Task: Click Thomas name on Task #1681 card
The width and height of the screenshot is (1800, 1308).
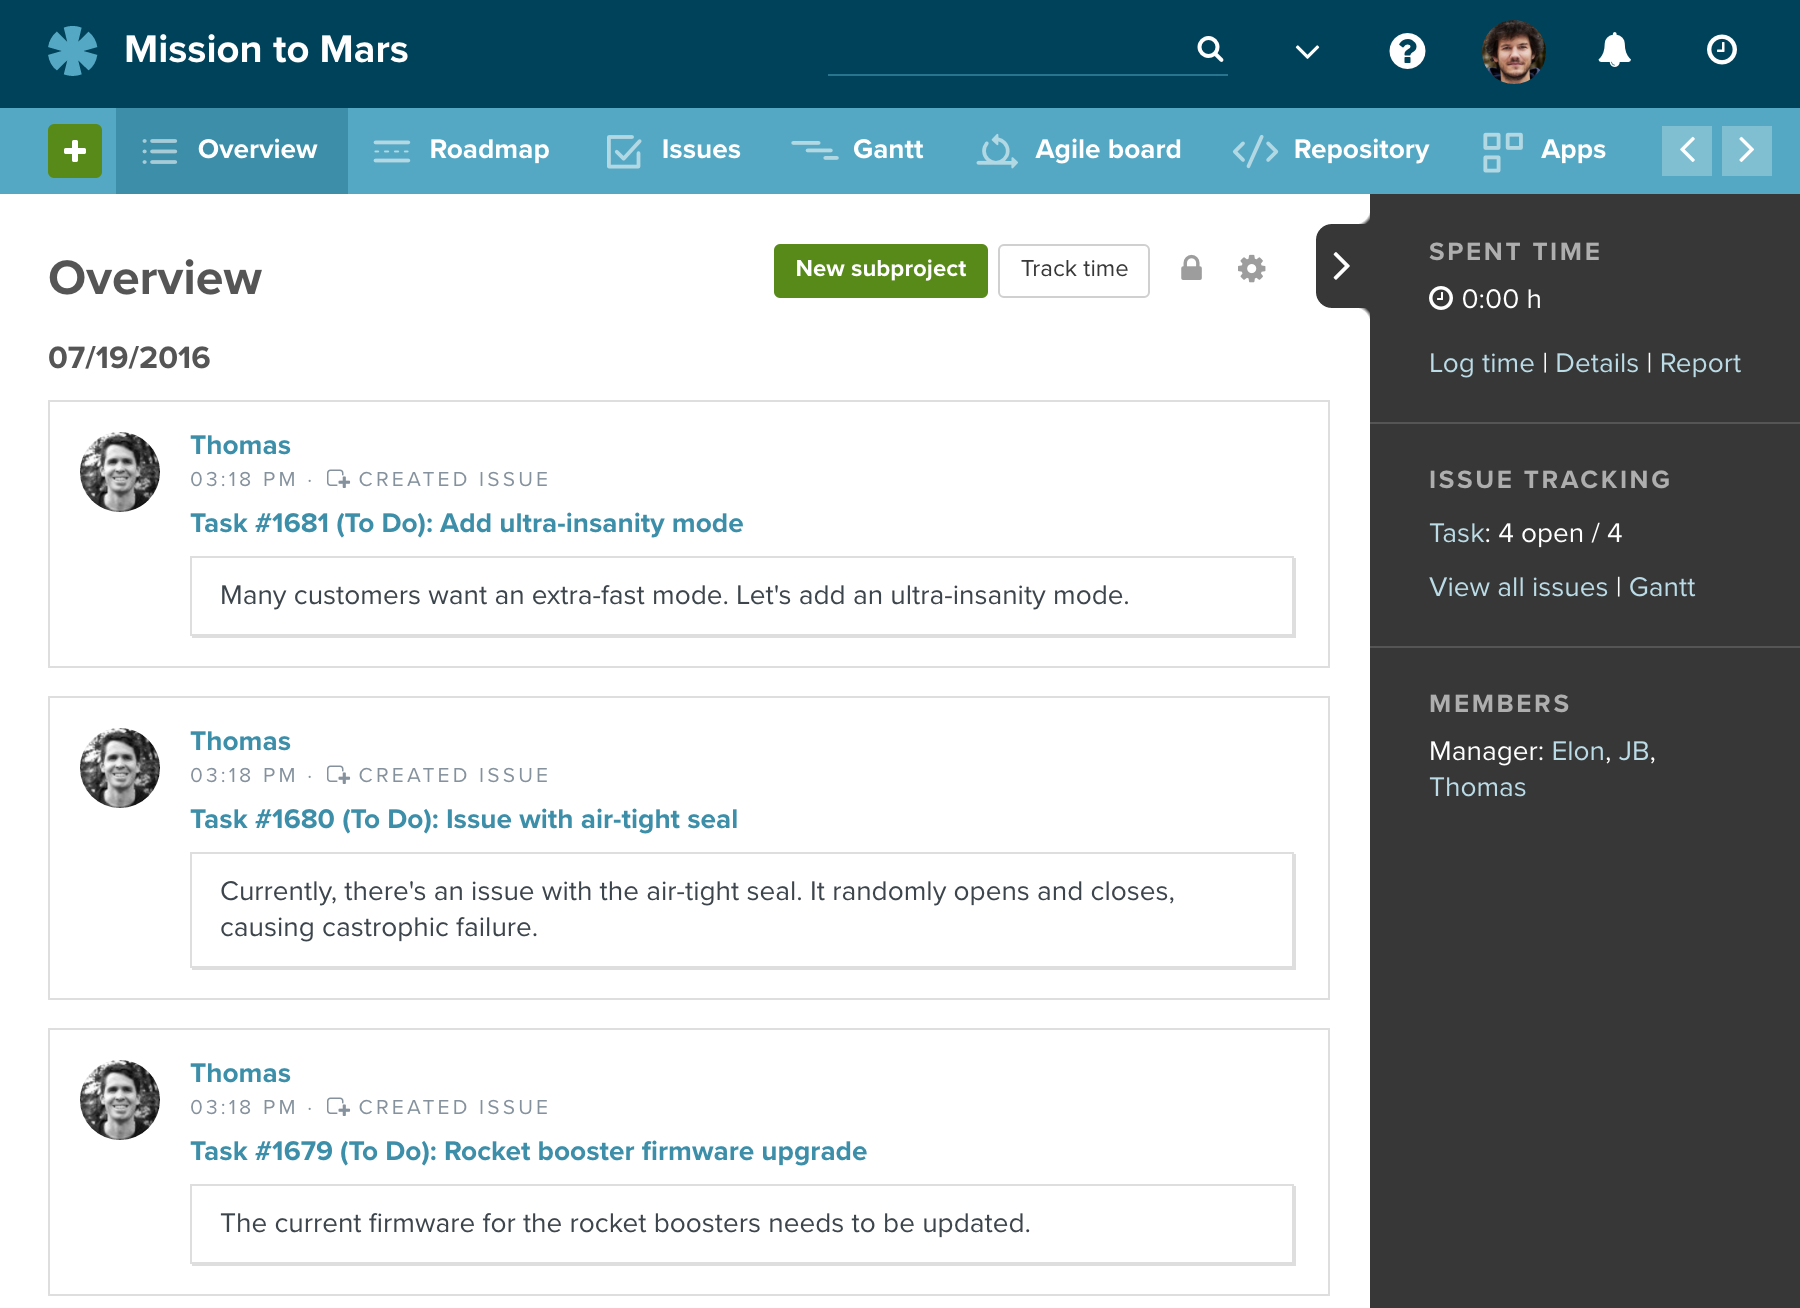Action: click(x=240, y=445)
